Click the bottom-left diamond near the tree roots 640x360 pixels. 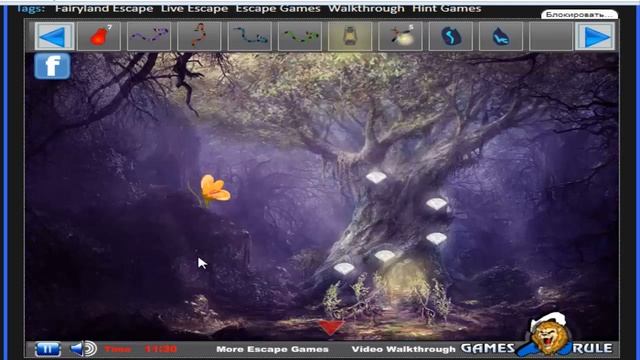344,269
